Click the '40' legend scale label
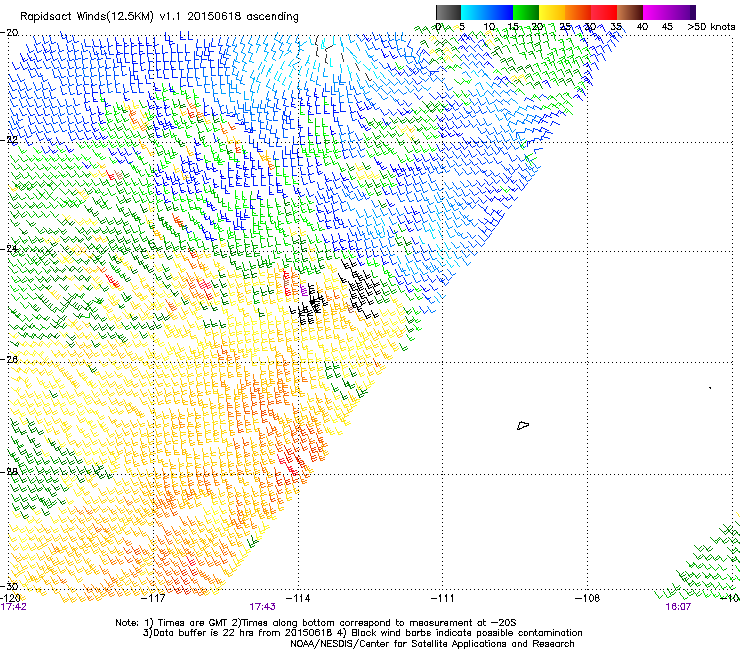The image size is (740, 650). [642, 27]
